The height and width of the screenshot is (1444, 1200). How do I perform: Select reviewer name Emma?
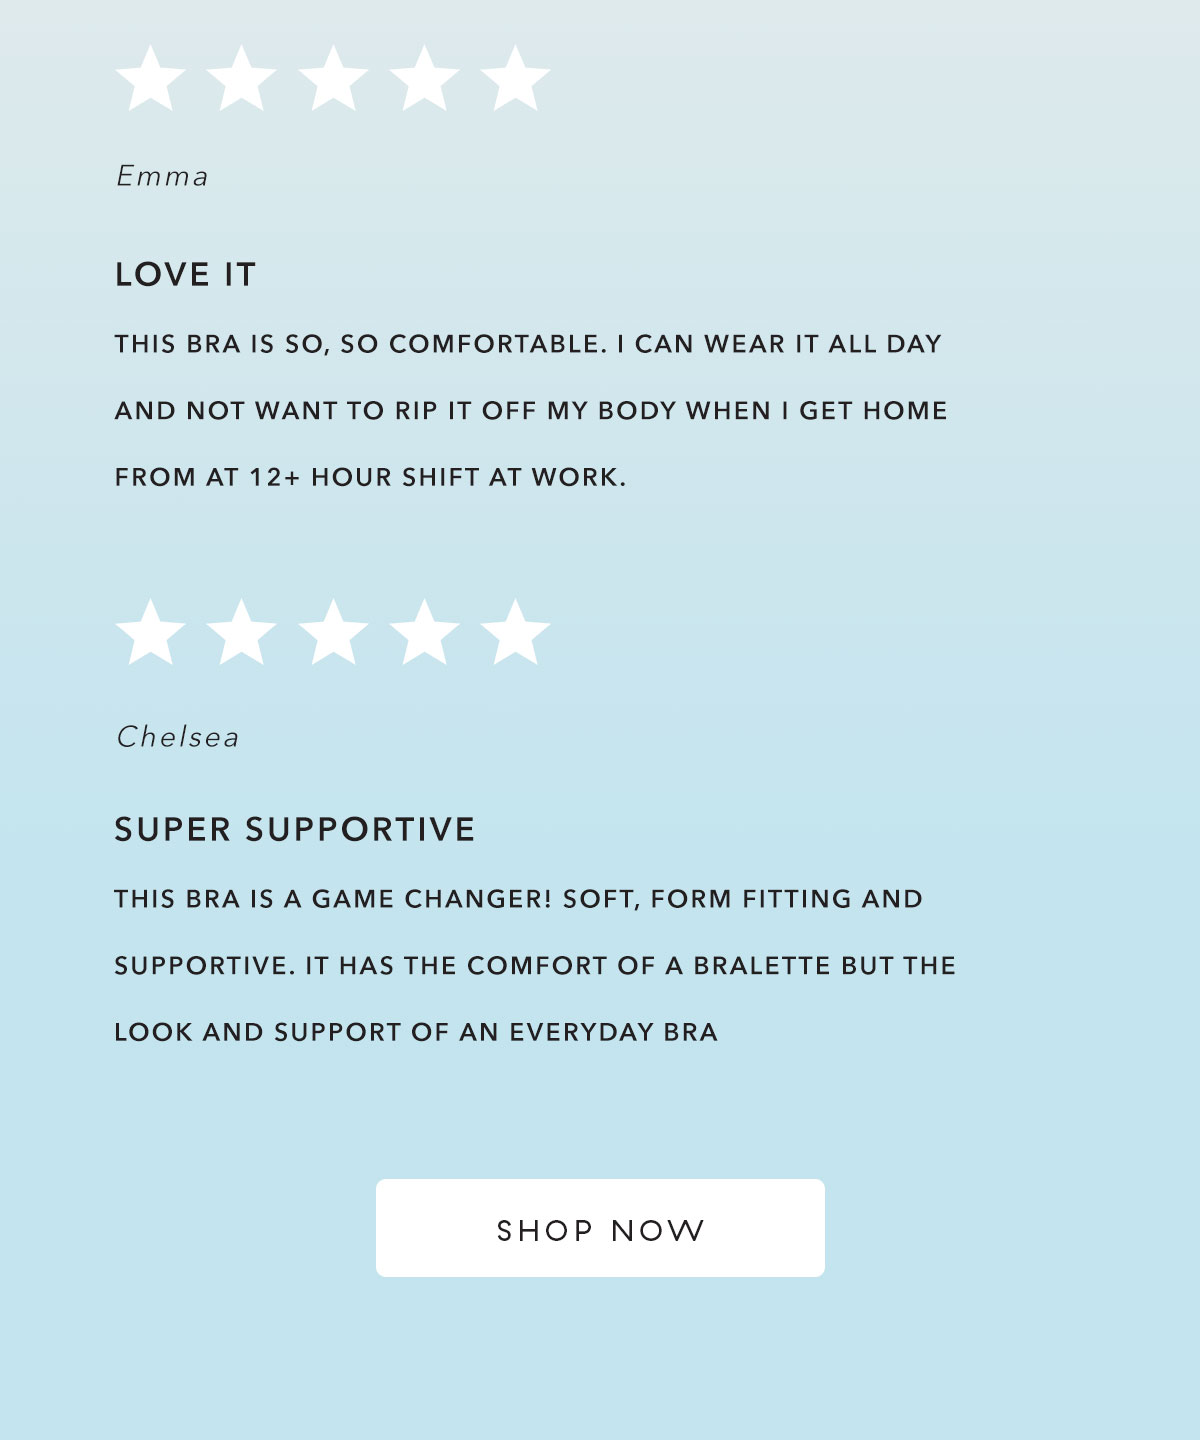point(162,176)
